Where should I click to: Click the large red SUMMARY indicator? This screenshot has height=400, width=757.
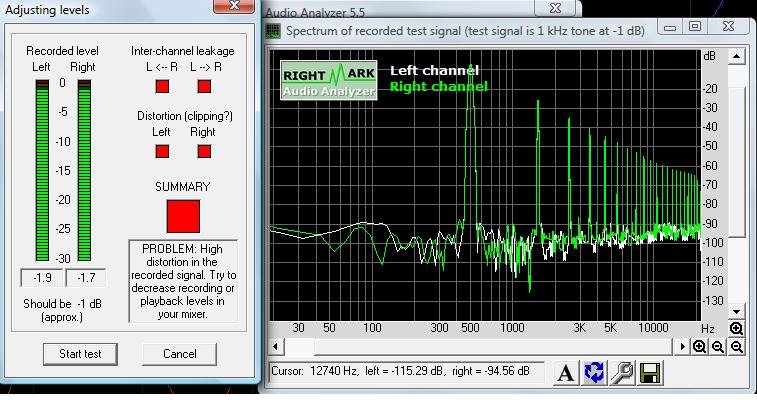pos(183,216)
